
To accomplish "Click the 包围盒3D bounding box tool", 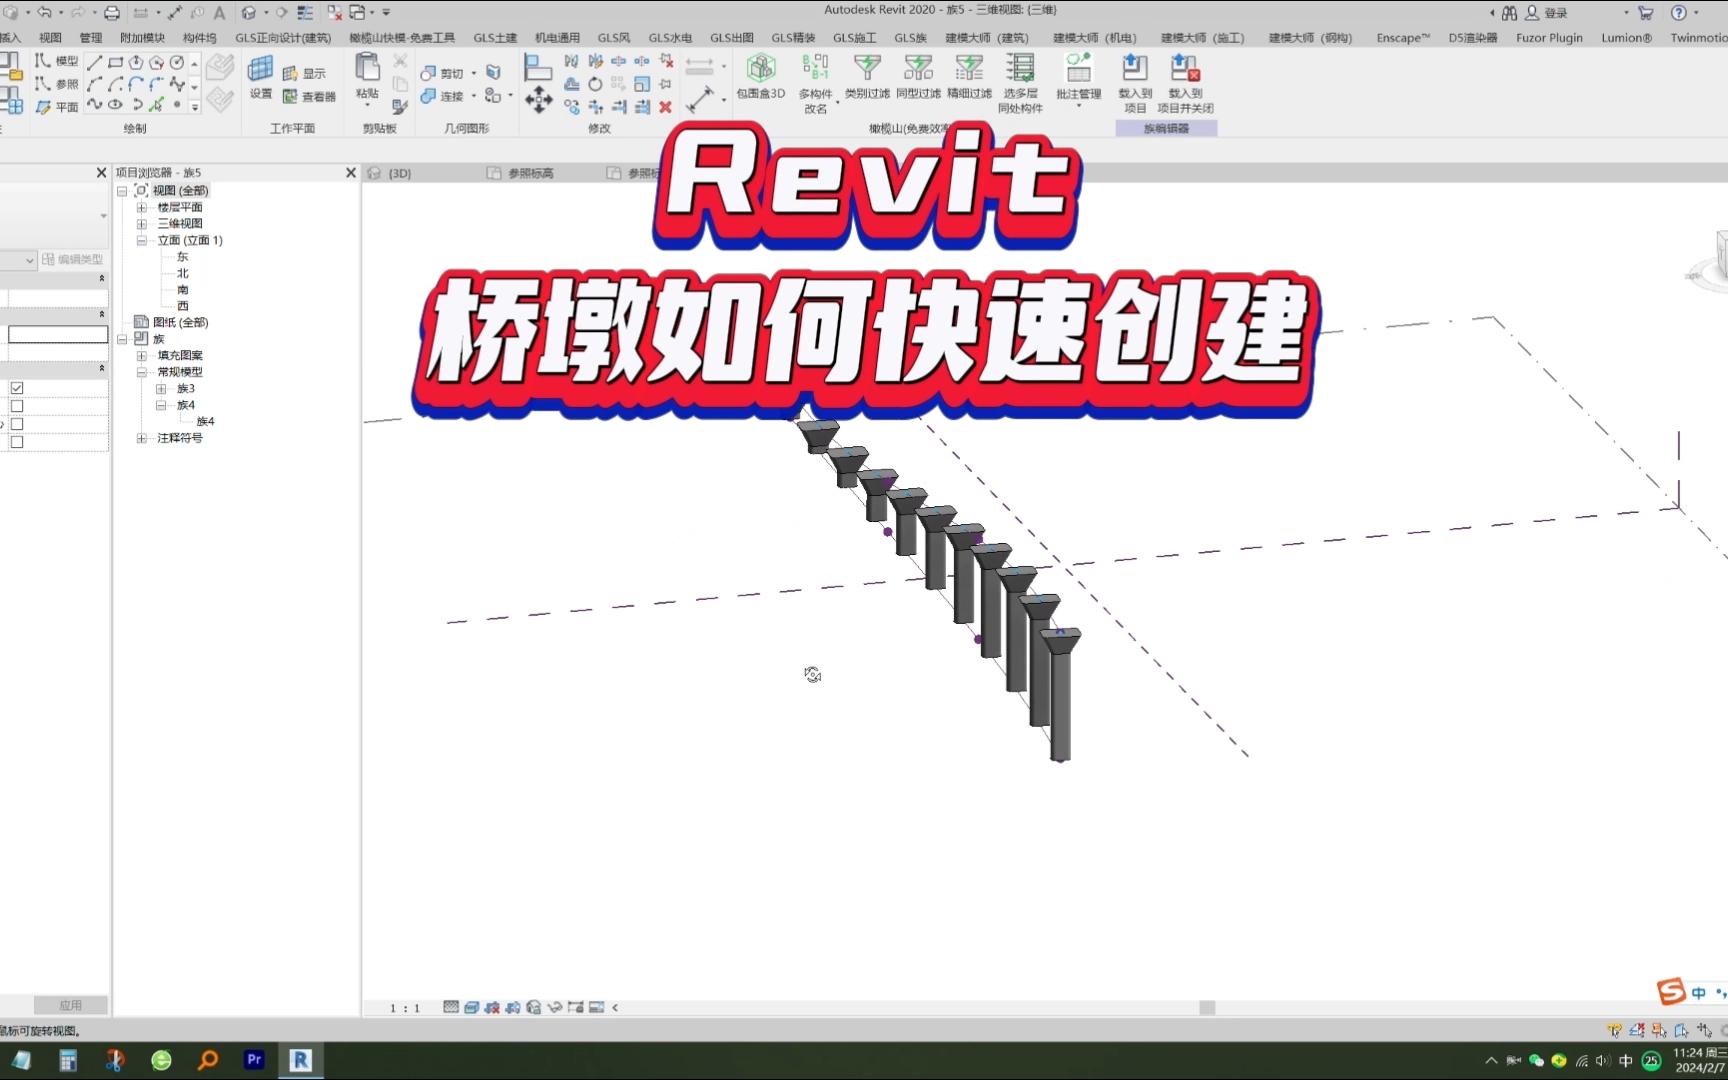I will coord(761,77).
